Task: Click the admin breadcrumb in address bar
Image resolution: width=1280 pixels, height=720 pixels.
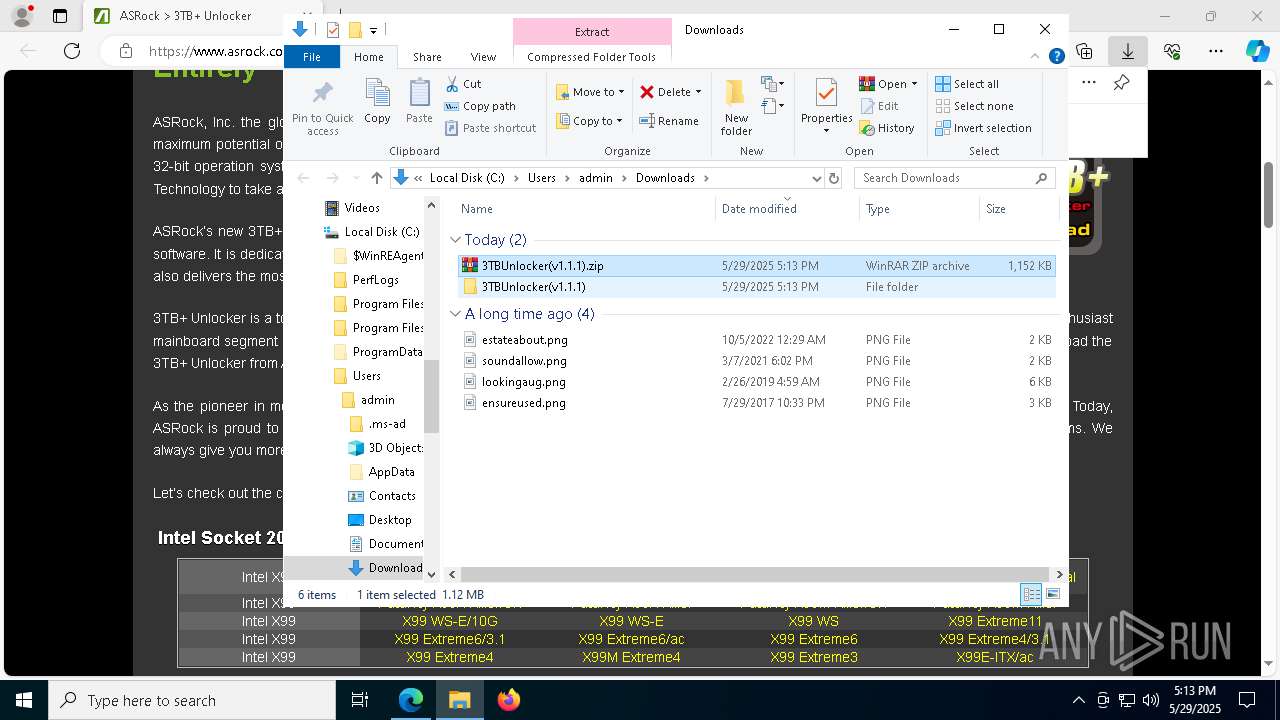Action: [x=595, y=178]
